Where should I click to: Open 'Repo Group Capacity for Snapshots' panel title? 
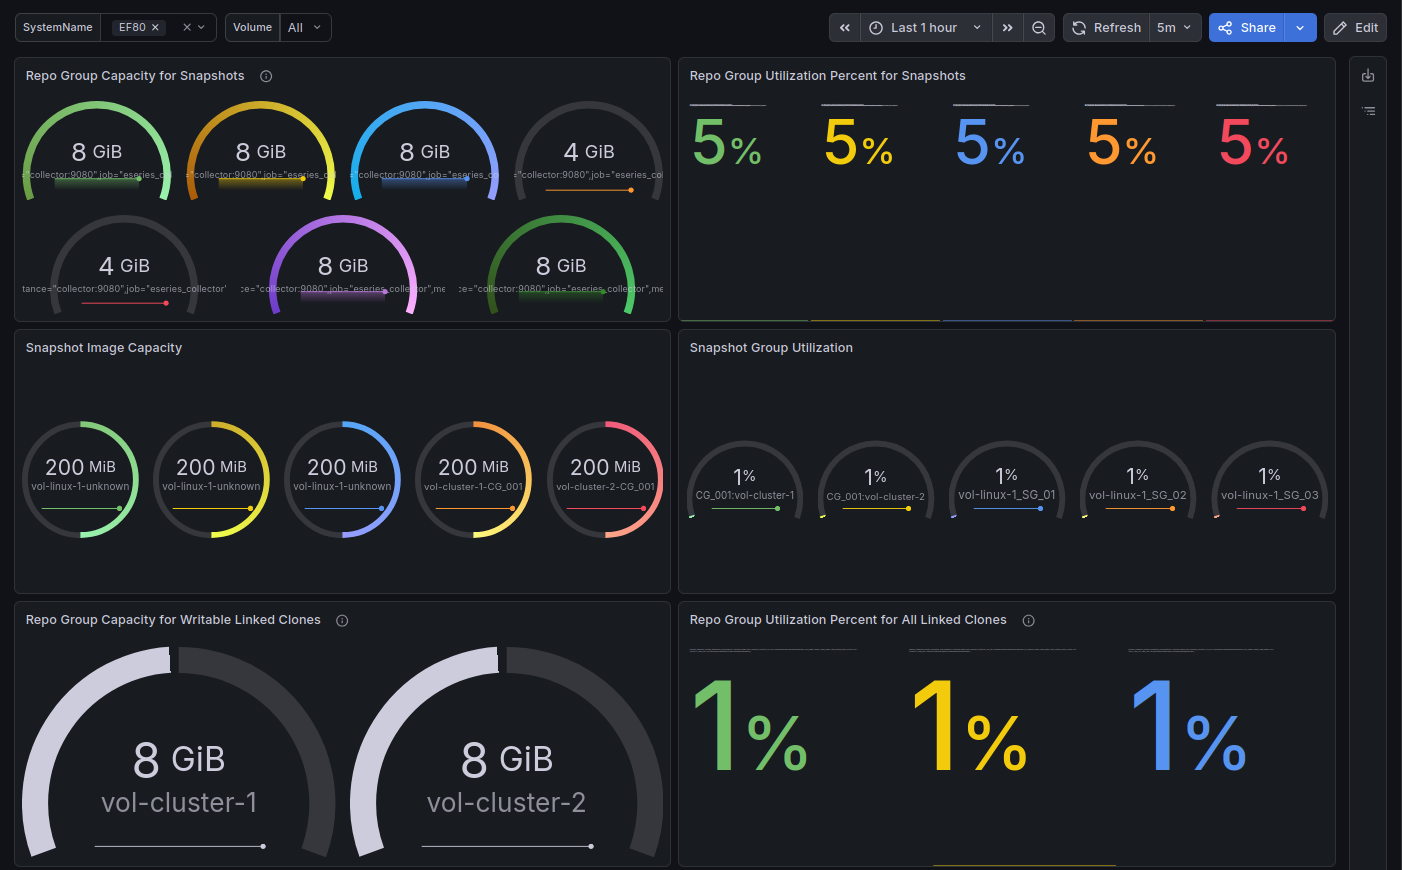(x=135, y=76)
